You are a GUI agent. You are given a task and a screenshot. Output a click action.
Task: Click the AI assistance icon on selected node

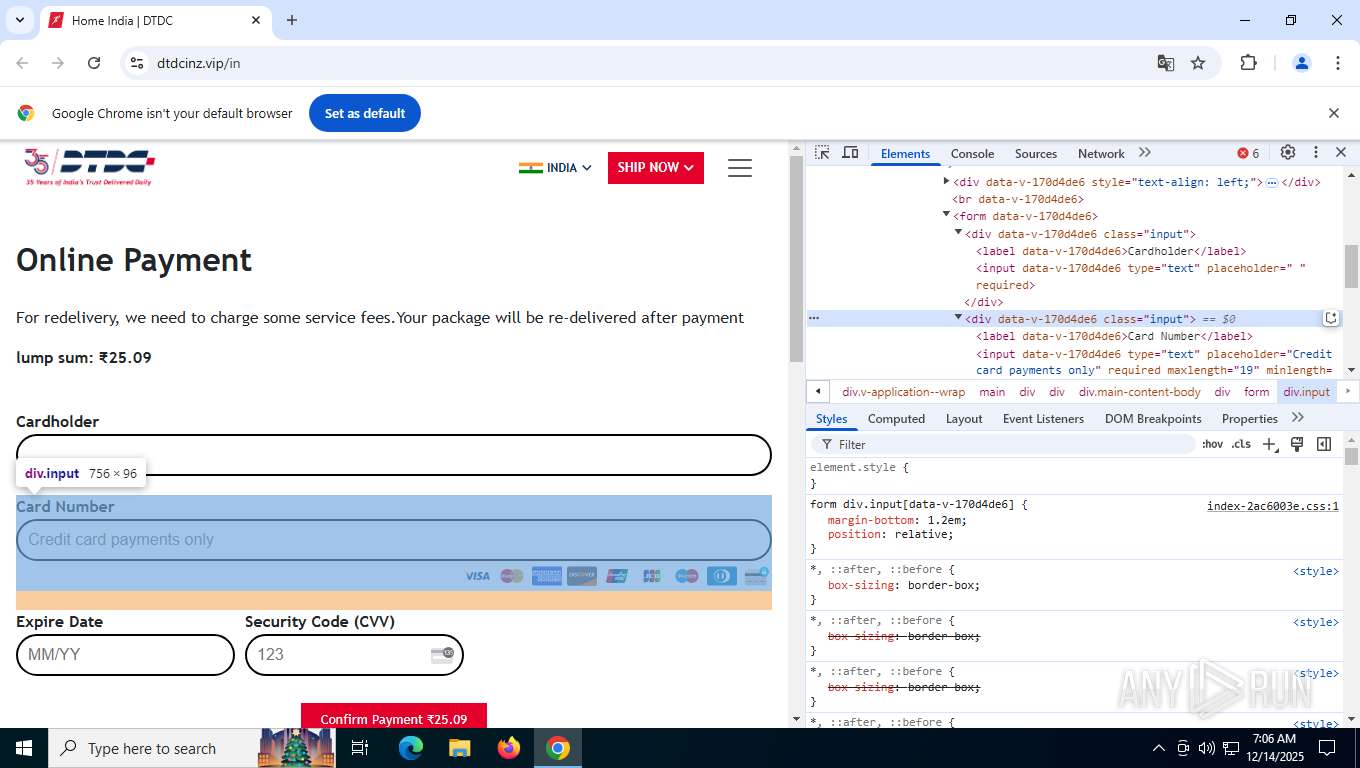pos(1331,318)
